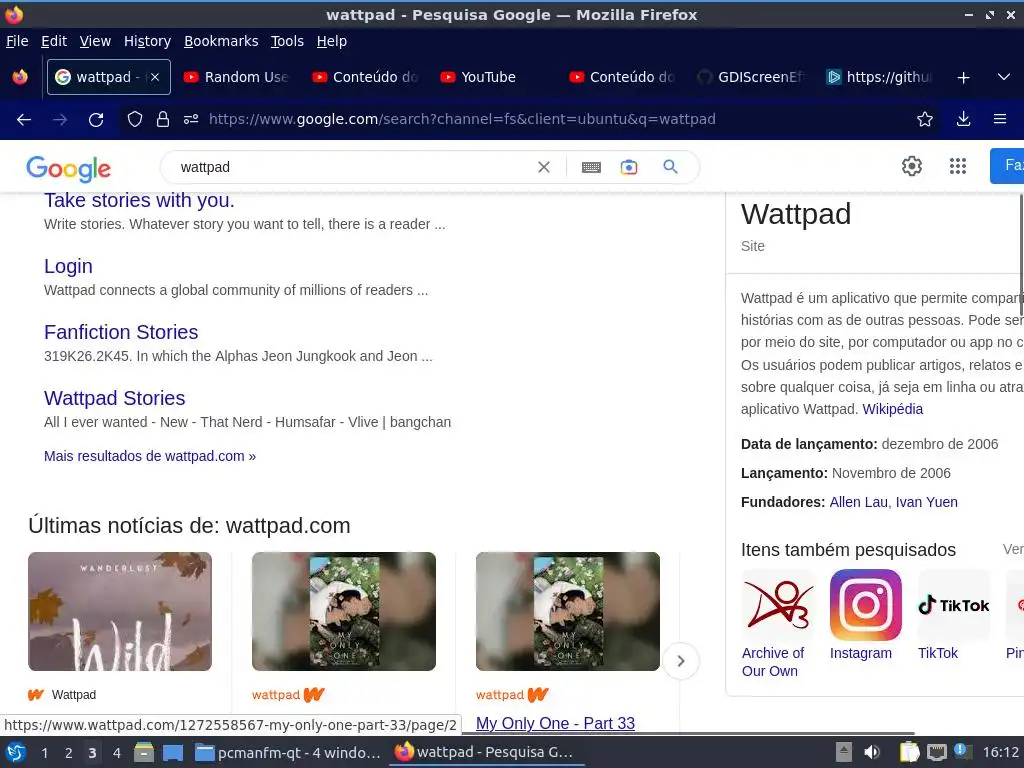Search by image with camera icon
Viewport: 1024px width, 768px height.
pos(629,167)
